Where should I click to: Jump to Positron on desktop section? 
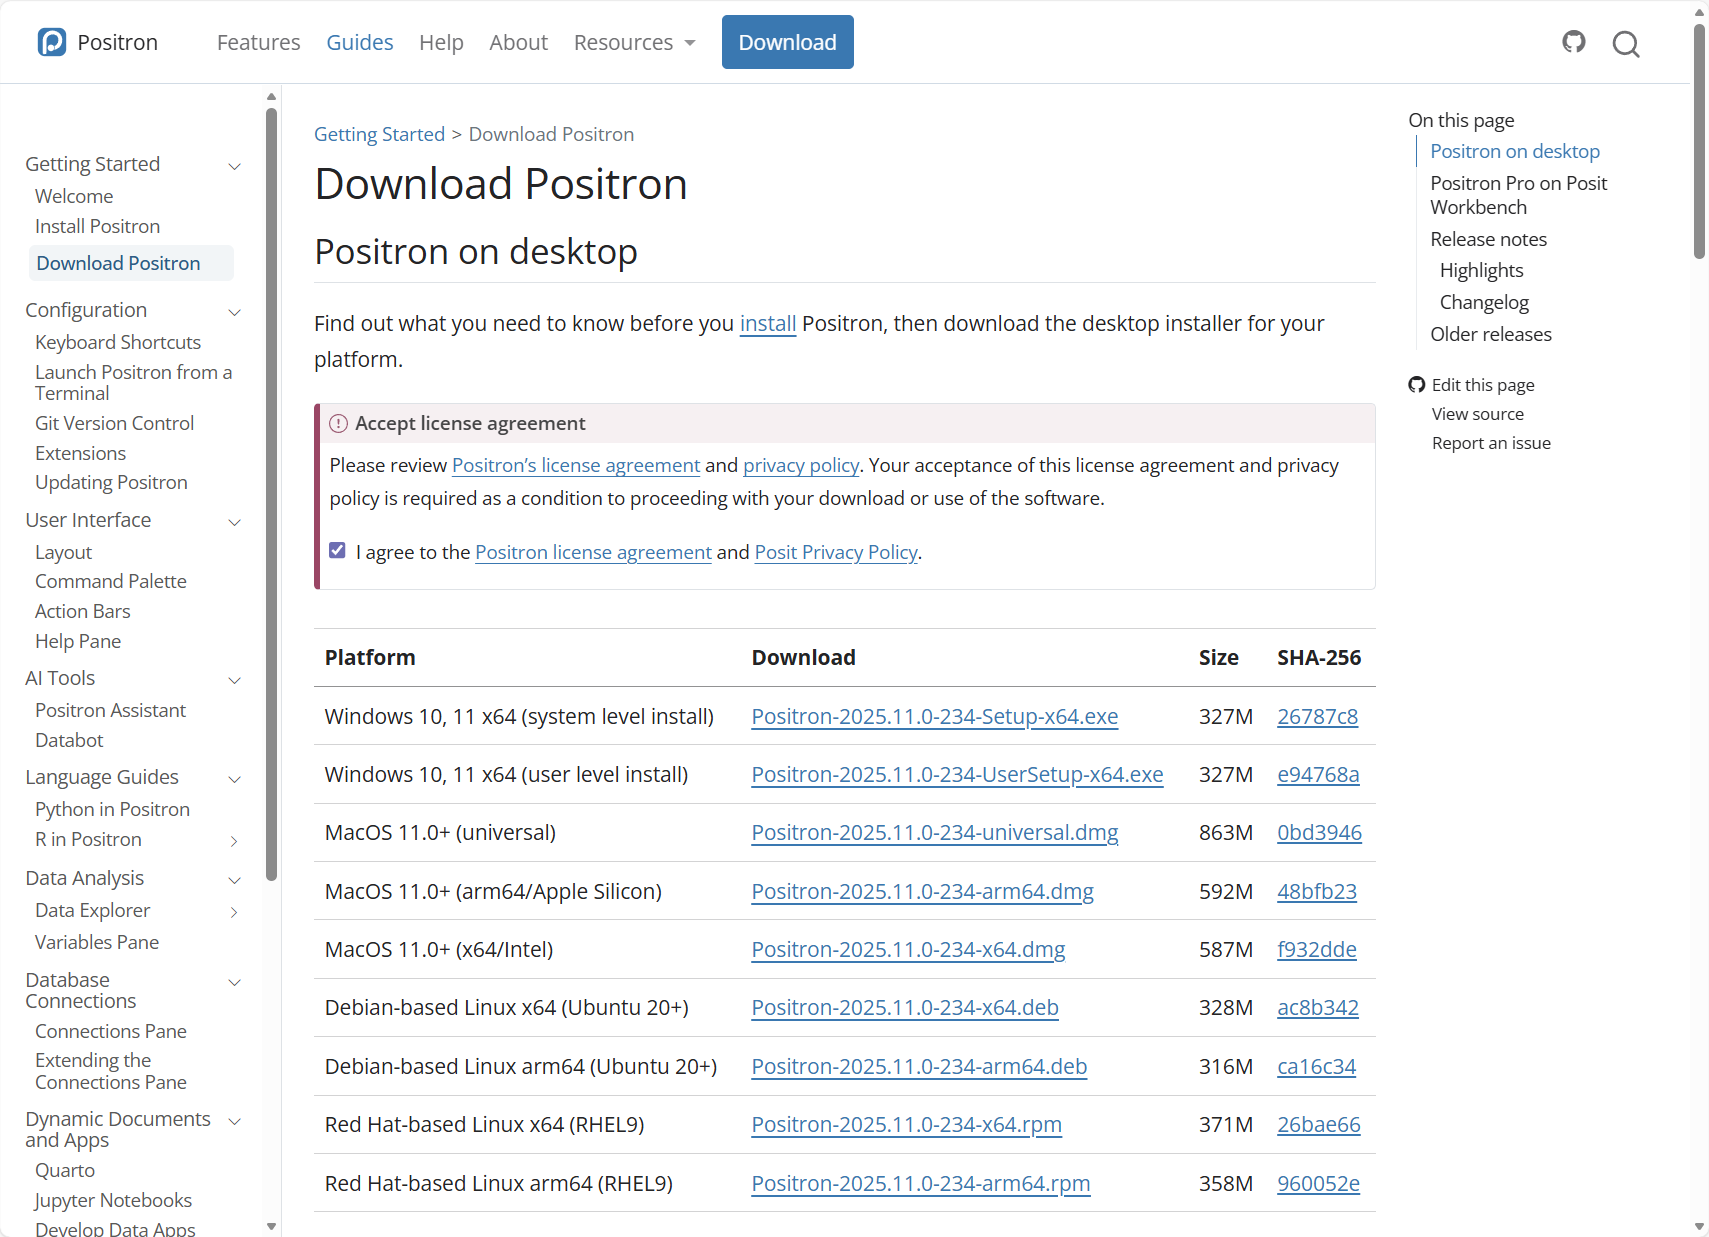tap(1515, 151)
